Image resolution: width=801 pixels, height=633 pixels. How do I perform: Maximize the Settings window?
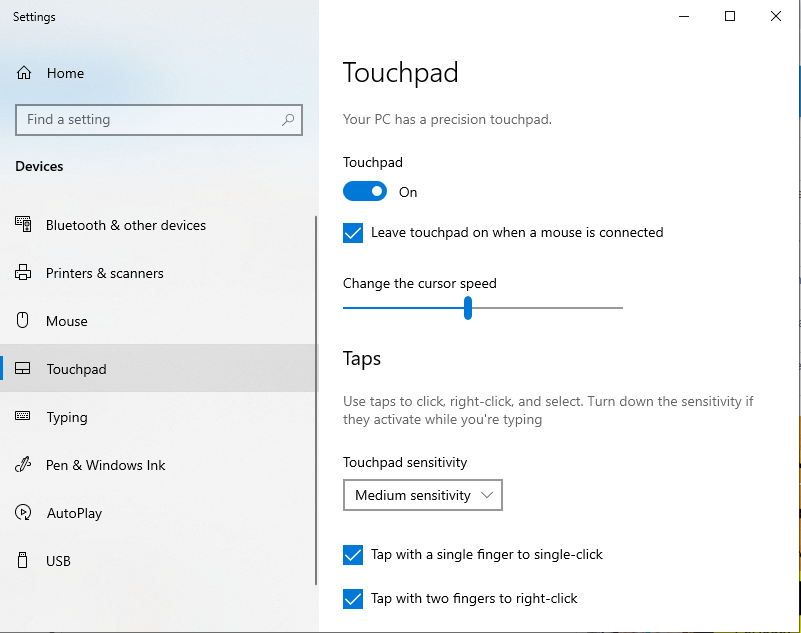[x=730, y=16]
